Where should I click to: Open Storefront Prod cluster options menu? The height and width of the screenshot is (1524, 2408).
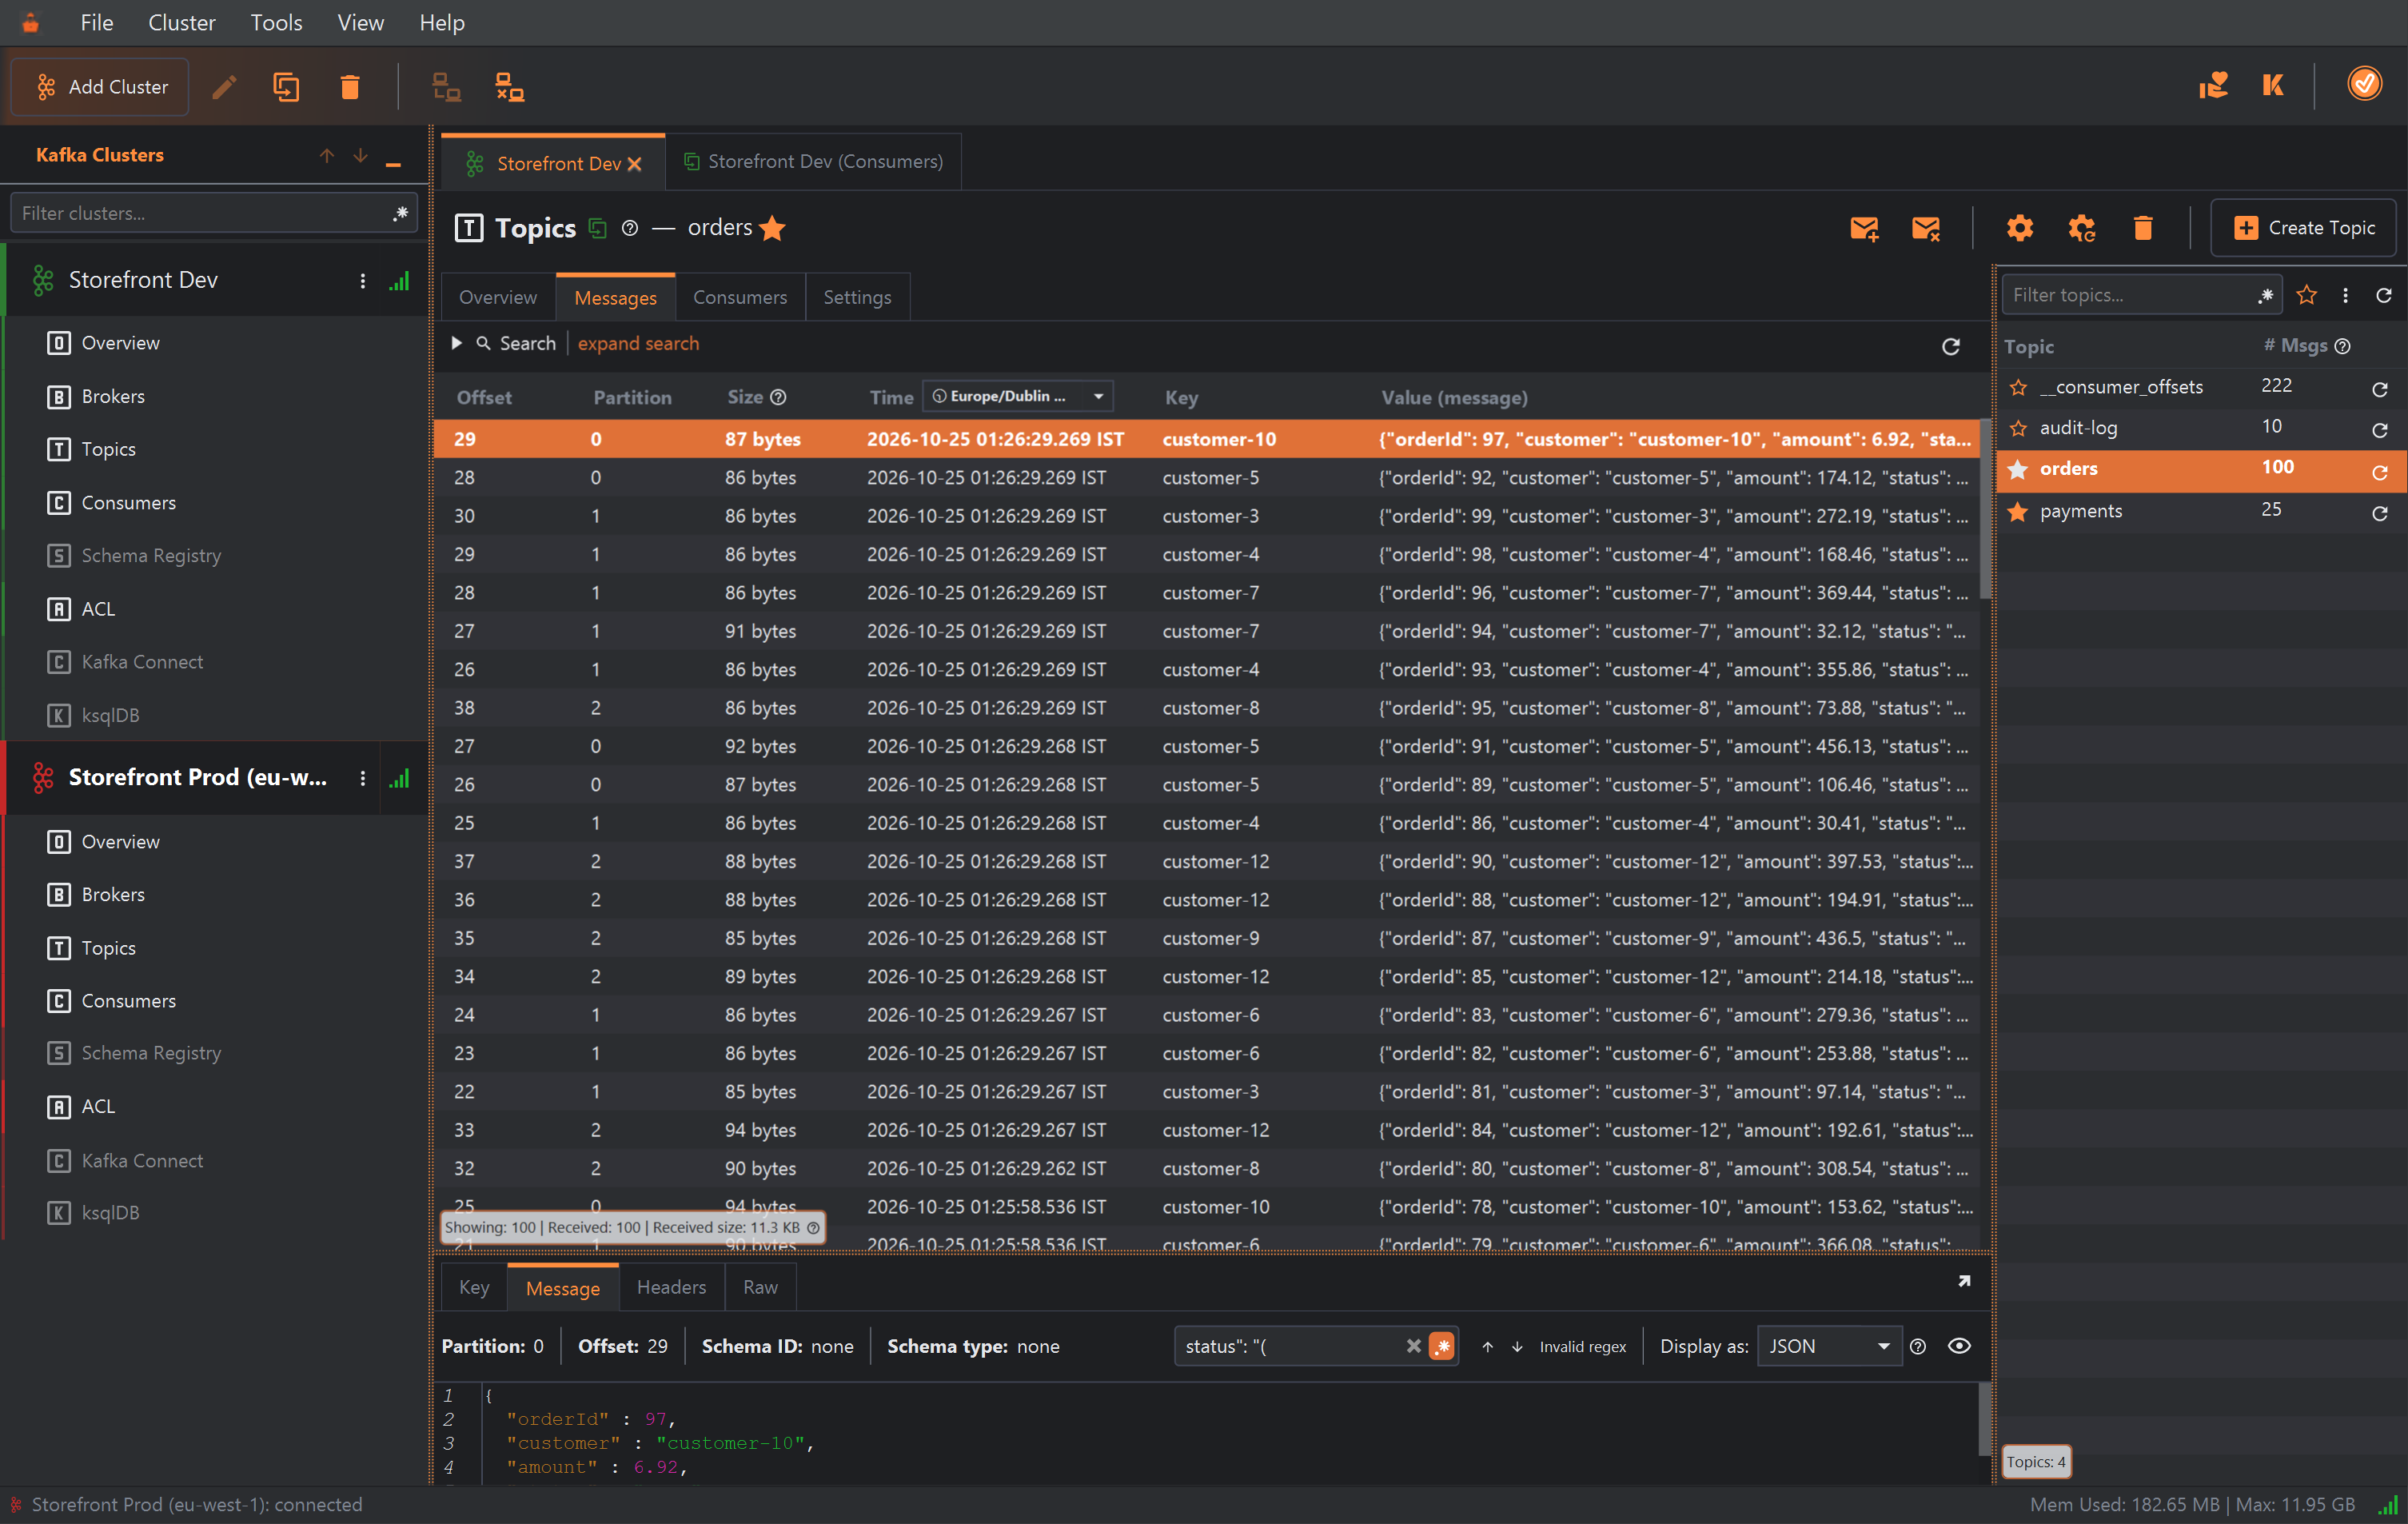tap(362, 778)
